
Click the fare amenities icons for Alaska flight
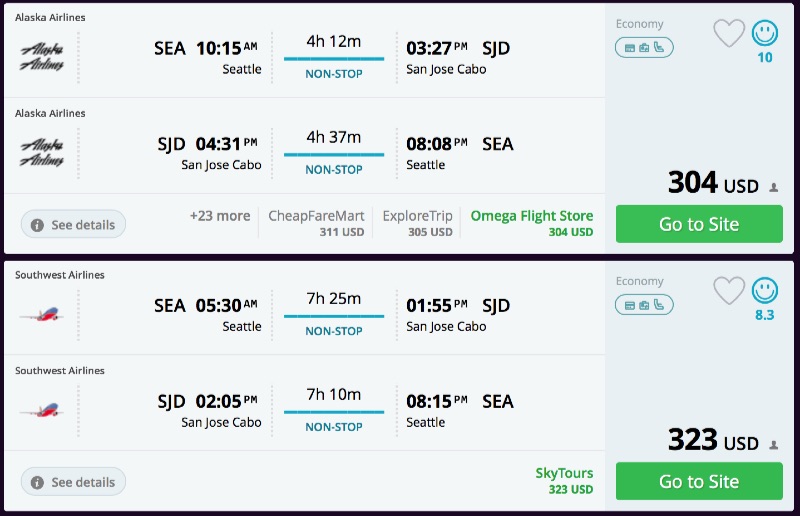tap(645, 47)
